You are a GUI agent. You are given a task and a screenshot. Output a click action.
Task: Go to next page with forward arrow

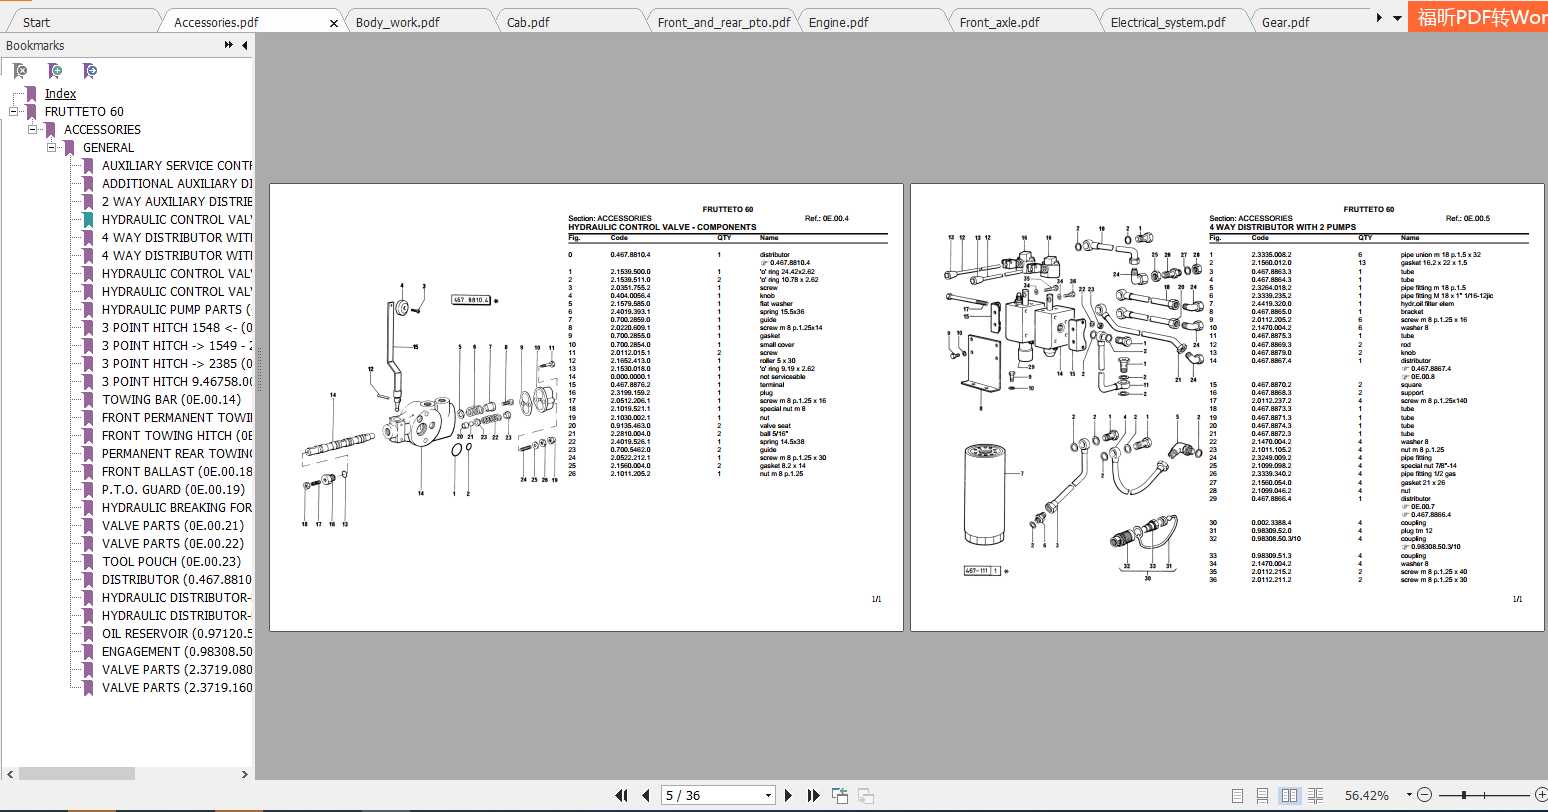pyautogui.click(x=788, y=795)
